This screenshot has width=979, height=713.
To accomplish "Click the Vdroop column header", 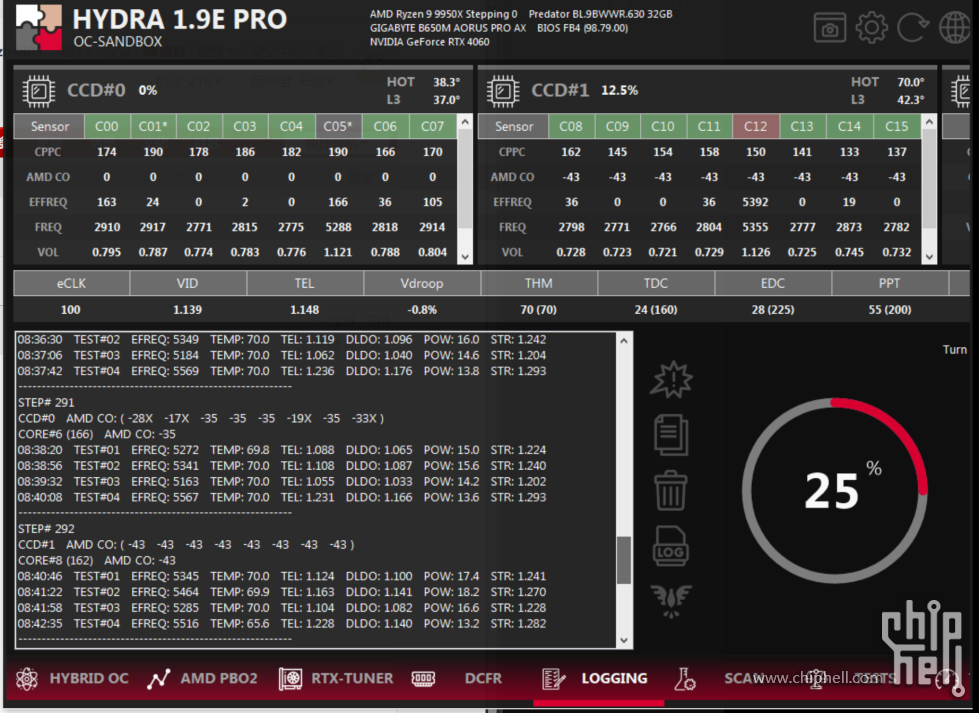I will (422, 283).
